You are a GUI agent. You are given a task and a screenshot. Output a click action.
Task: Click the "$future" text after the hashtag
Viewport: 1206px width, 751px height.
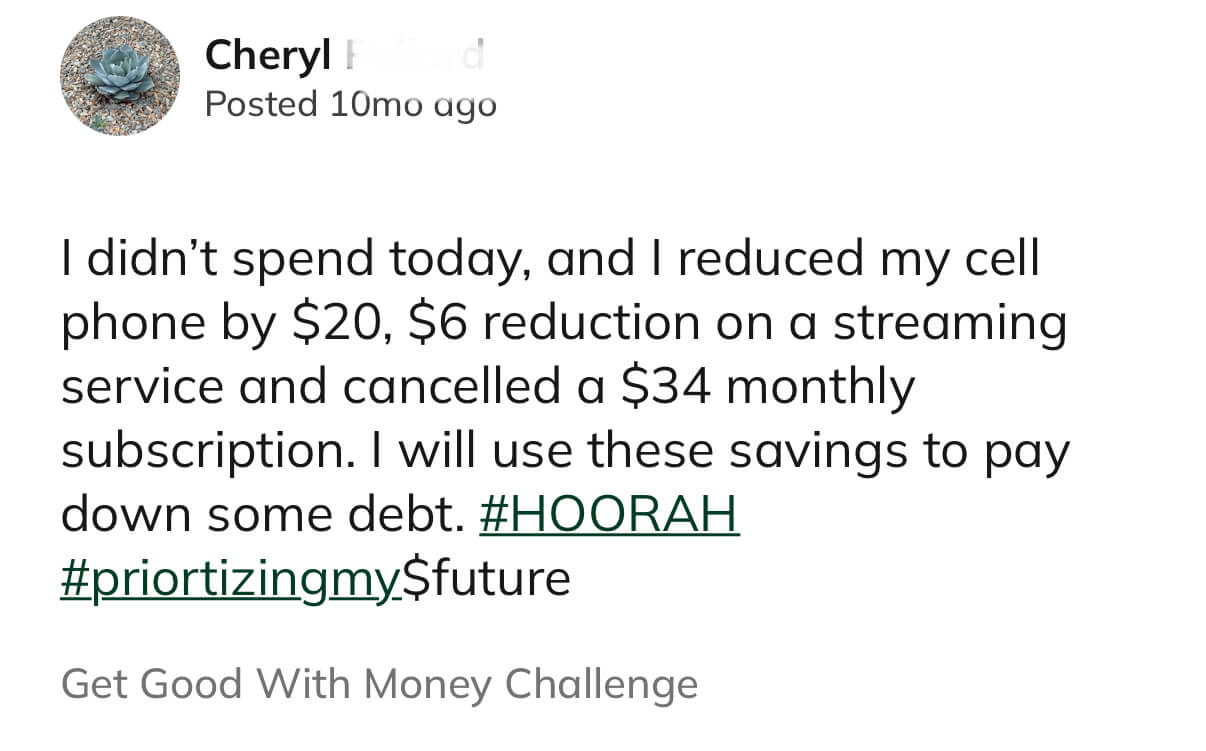pos(487,579)
